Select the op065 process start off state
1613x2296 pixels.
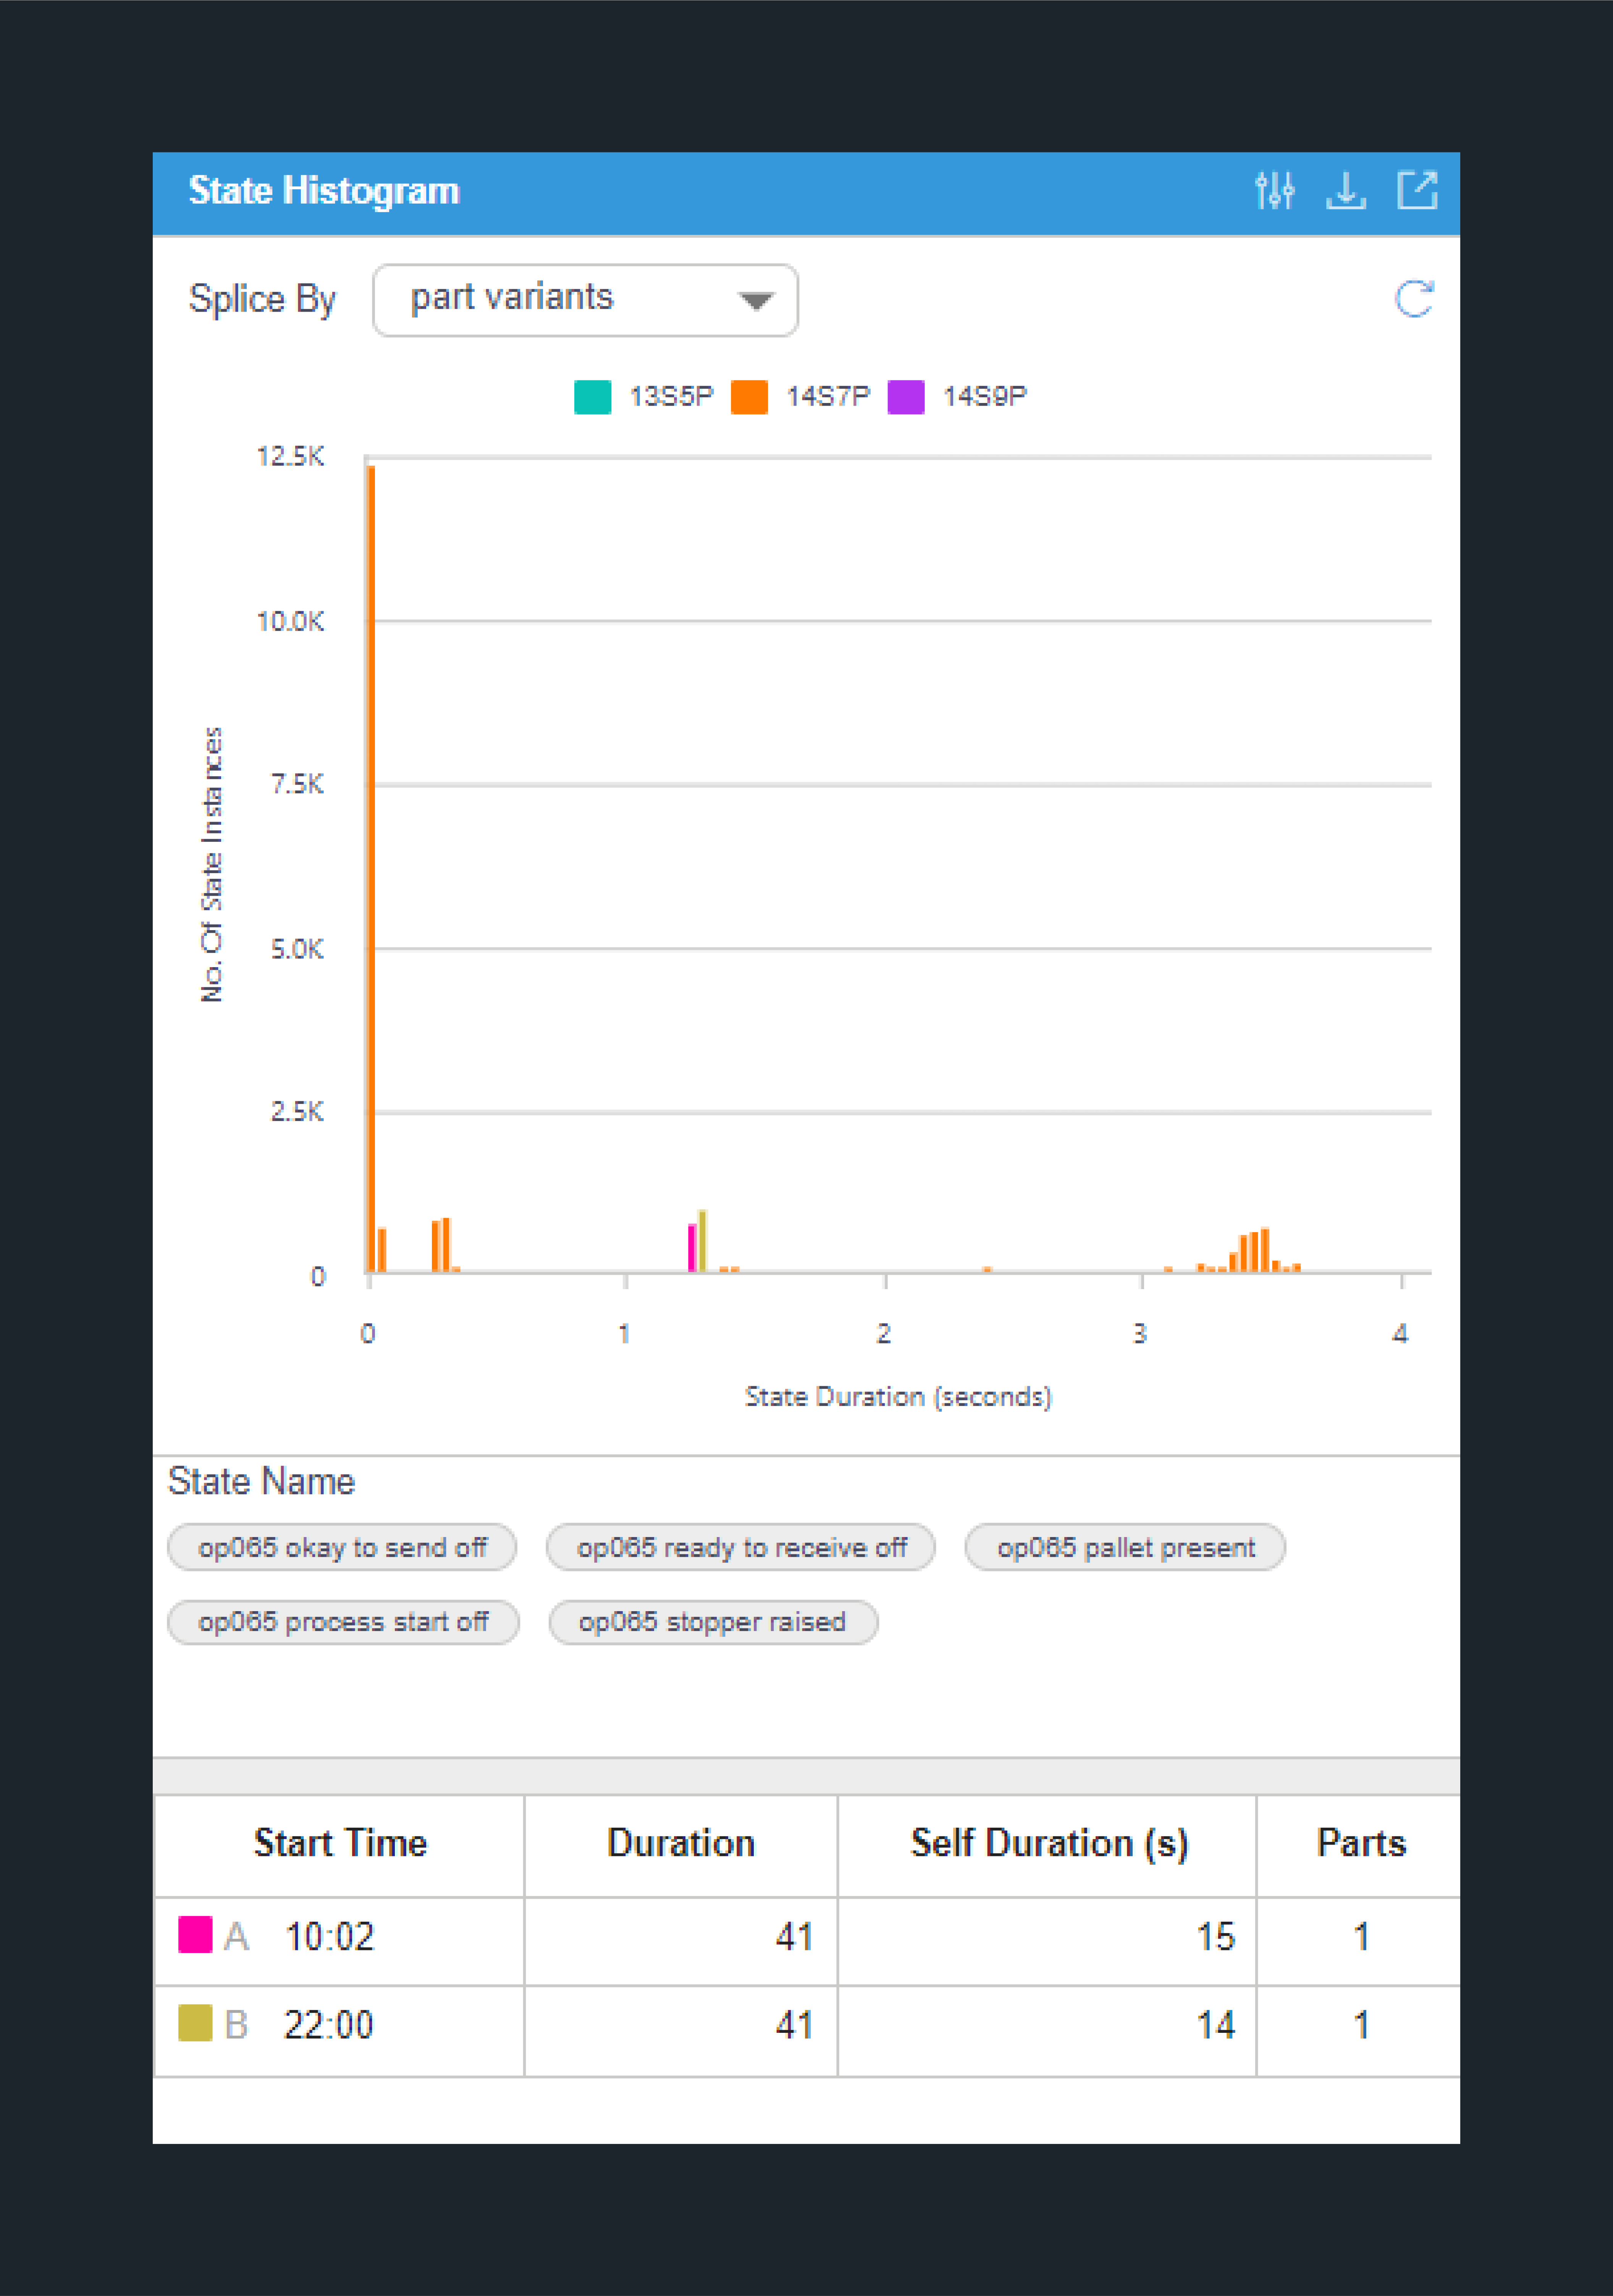(343, 1621)
